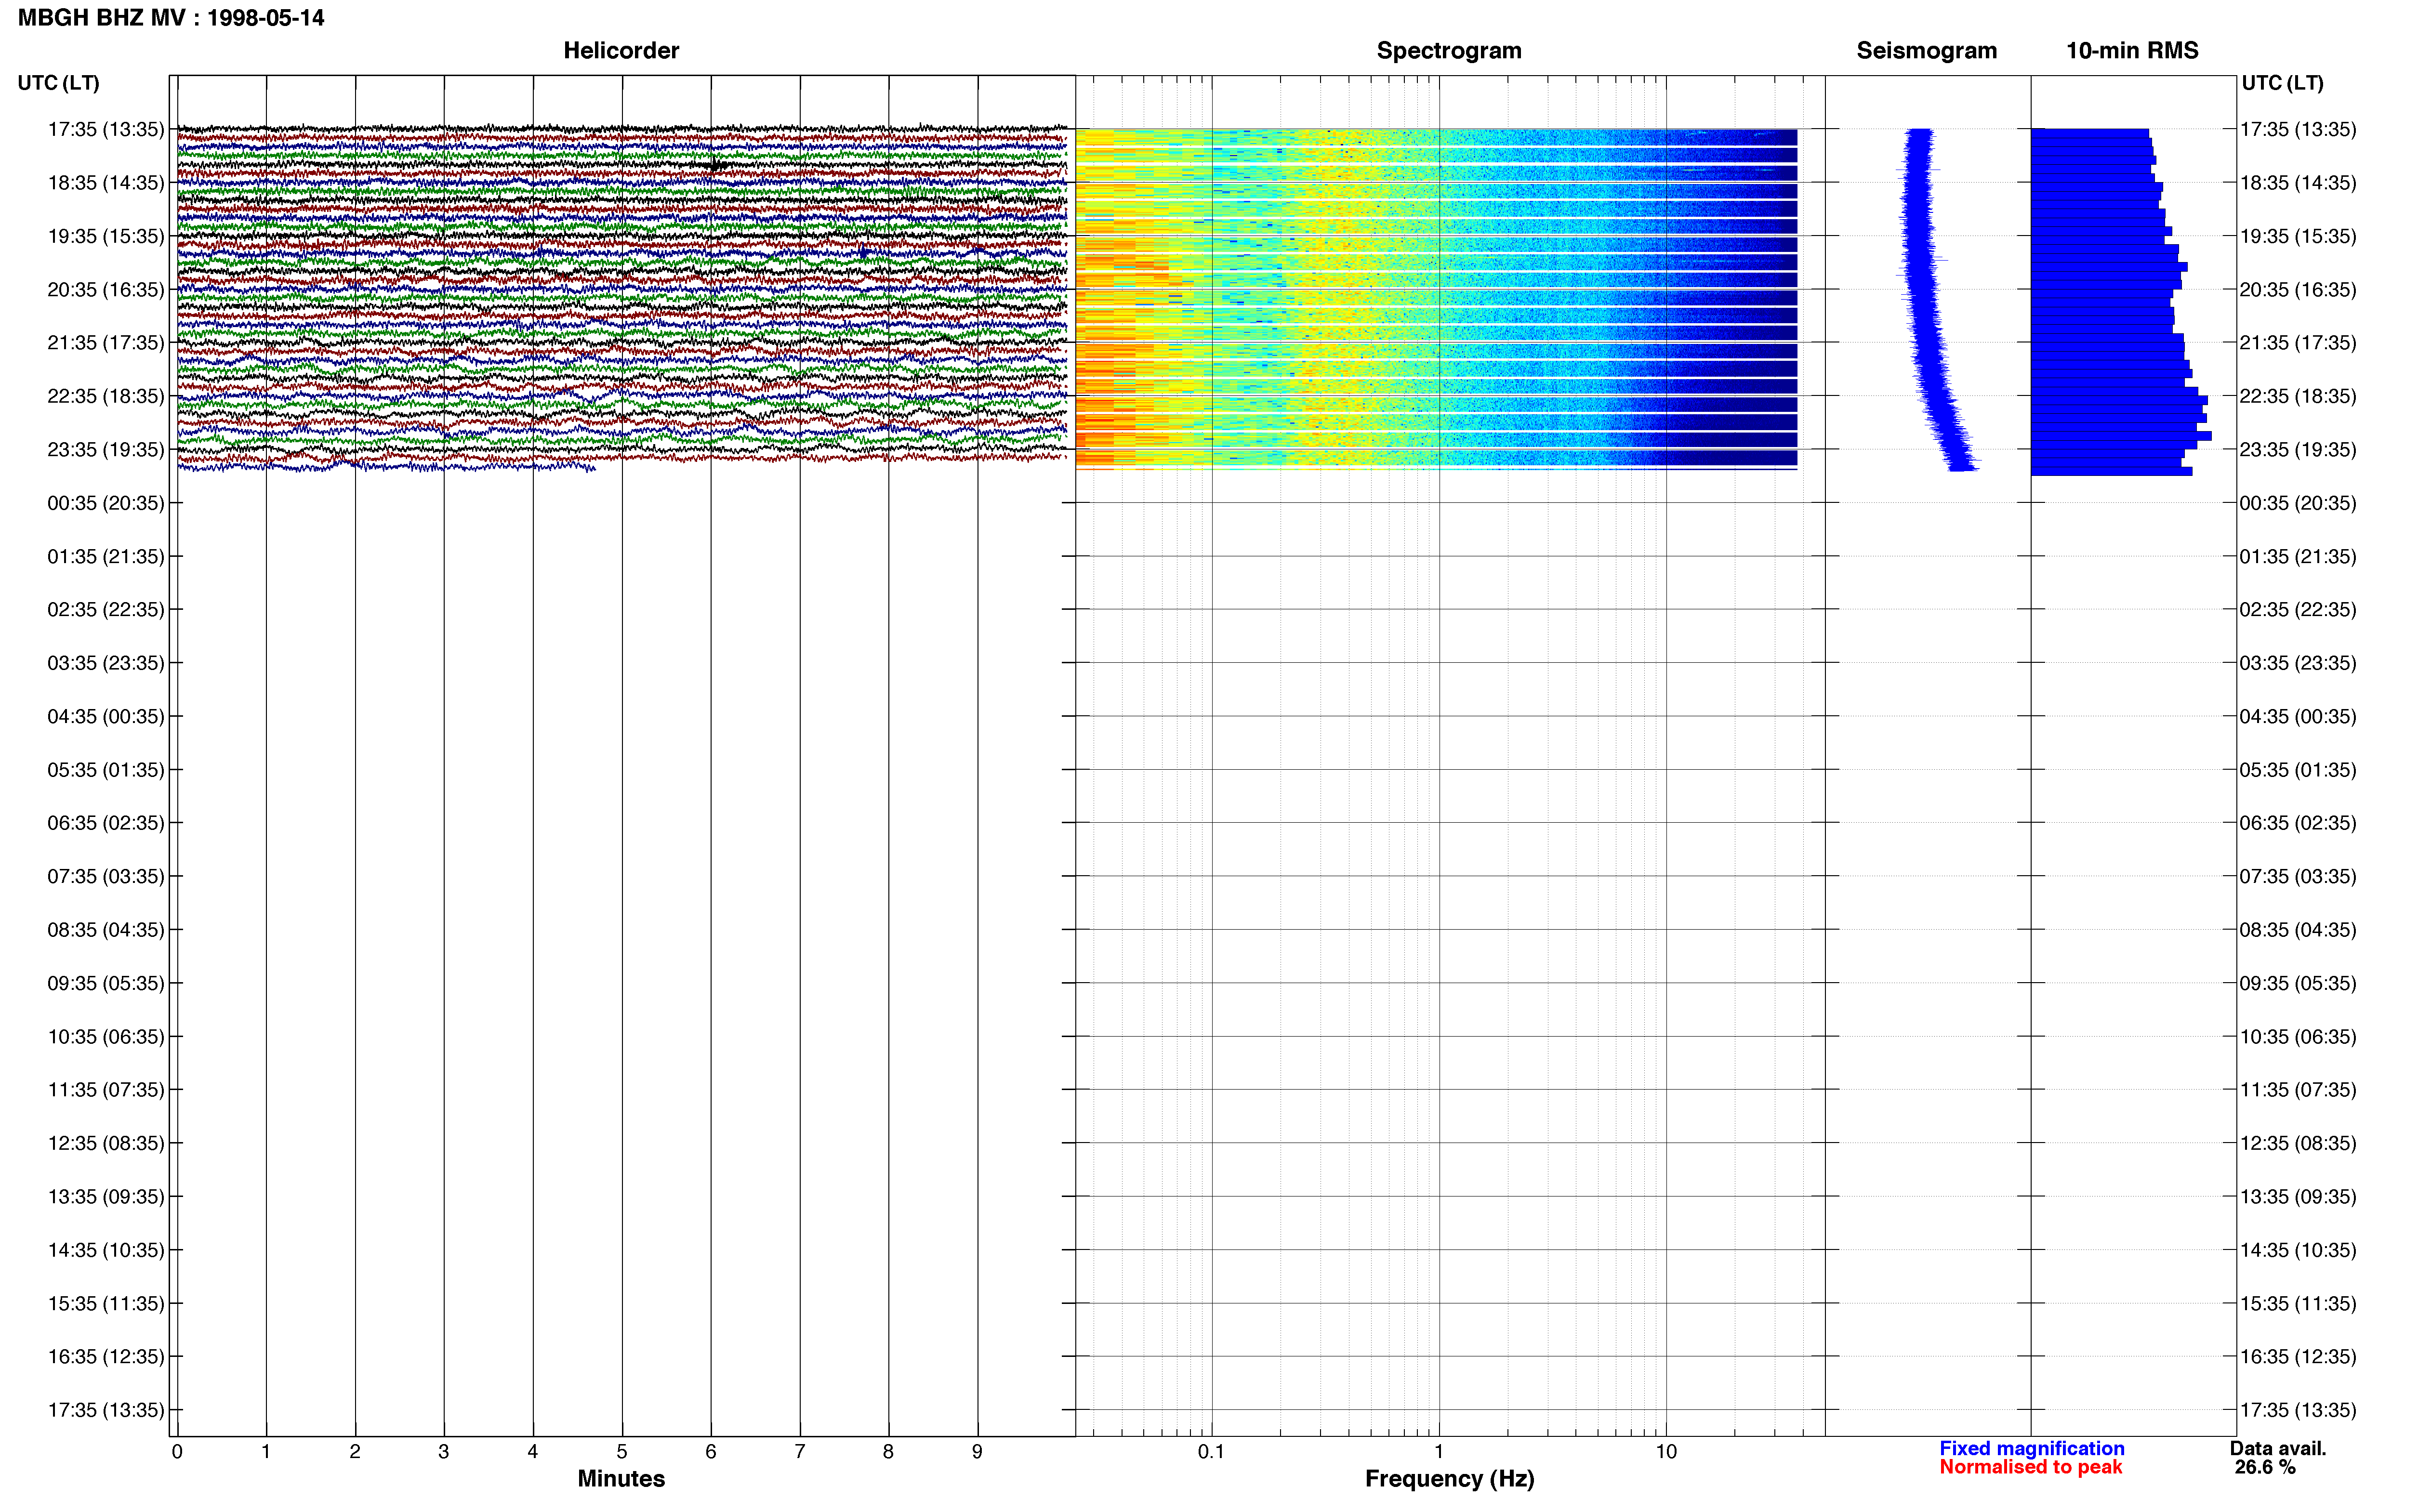Image resolution: width=2418 pixels, height=1512 pixels.
Task: Click the title 'MBGH BHZ MV : 1998-05-14'
Action: (171, 18)
